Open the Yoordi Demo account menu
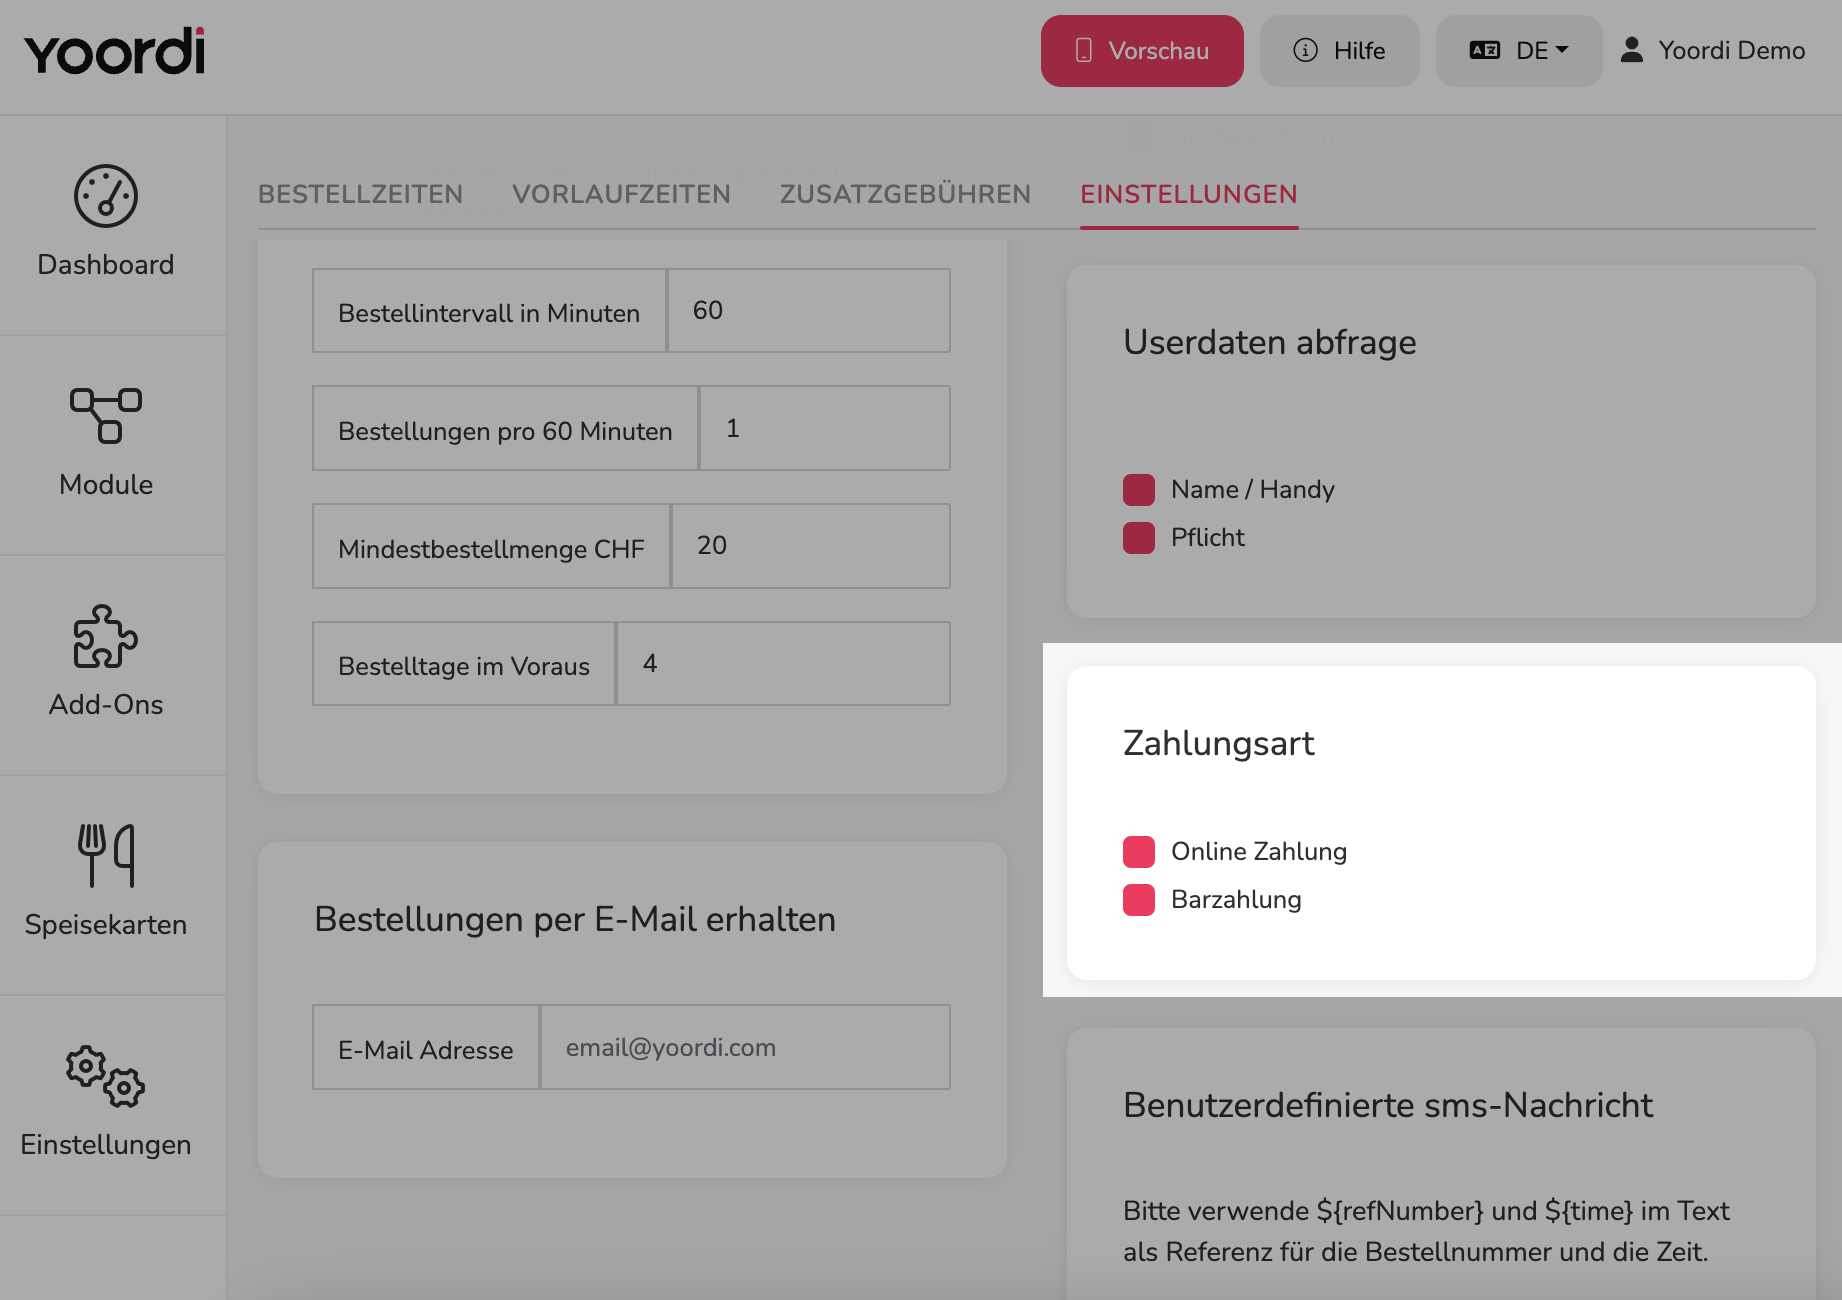Screen dimensions: 1842x1300 [1712, 51]
